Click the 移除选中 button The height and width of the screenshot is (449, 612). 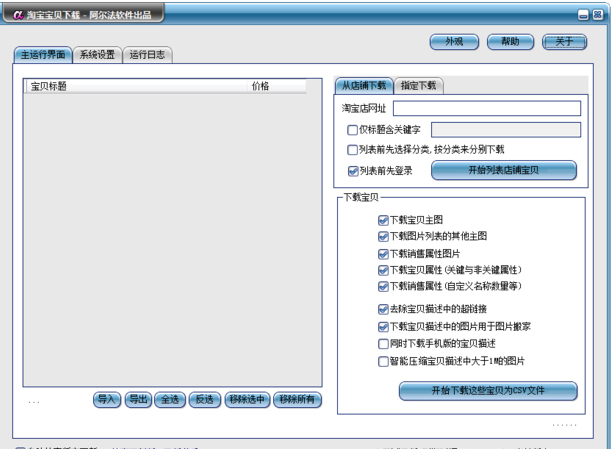tap(247, 400)
